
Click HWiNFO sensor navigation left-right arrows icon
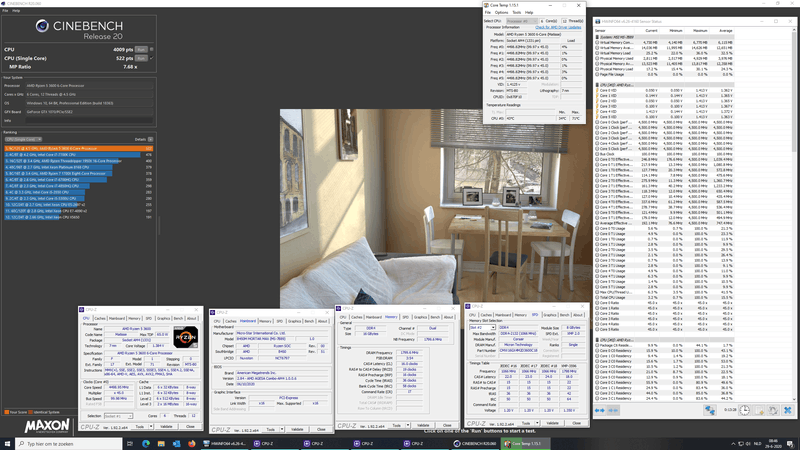point(599,410)
